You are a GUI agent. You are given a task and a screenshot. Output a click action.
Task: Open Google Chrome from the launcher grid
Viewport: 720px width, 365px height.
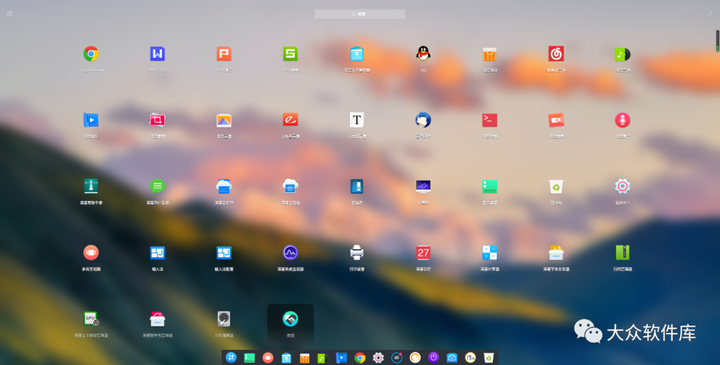tap(91, 54)
